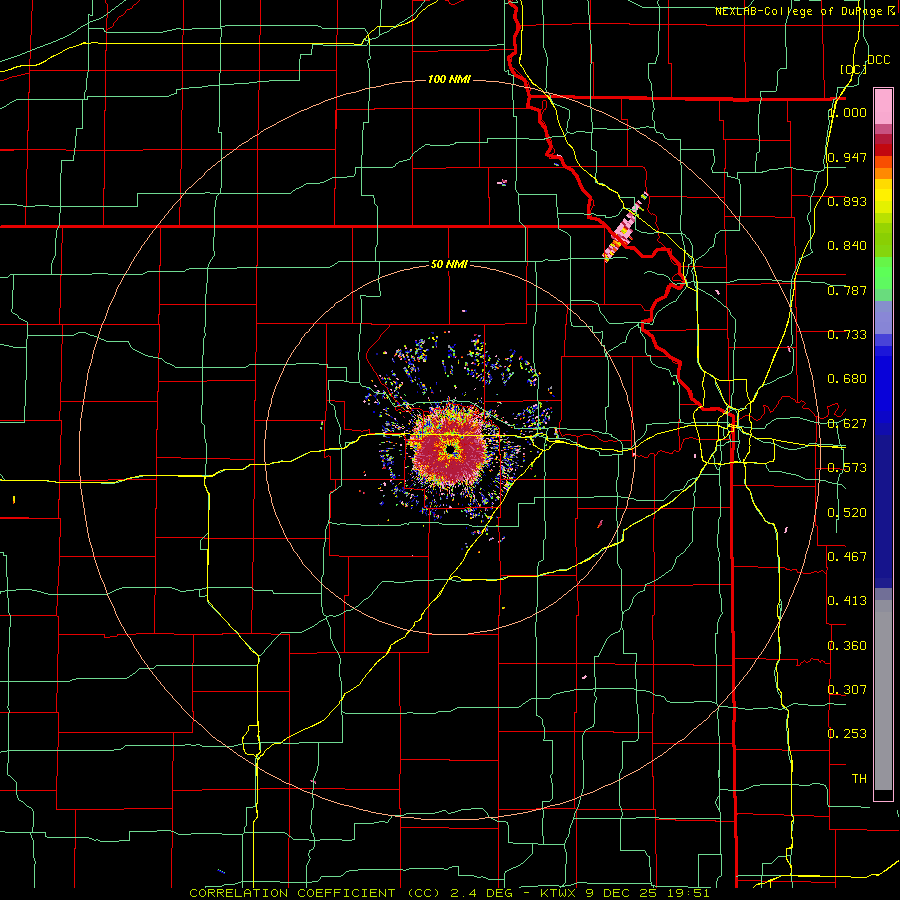Screen dimensions: 900x900
Task: Click the 0.253 color scale value
Action: point(847,734)
